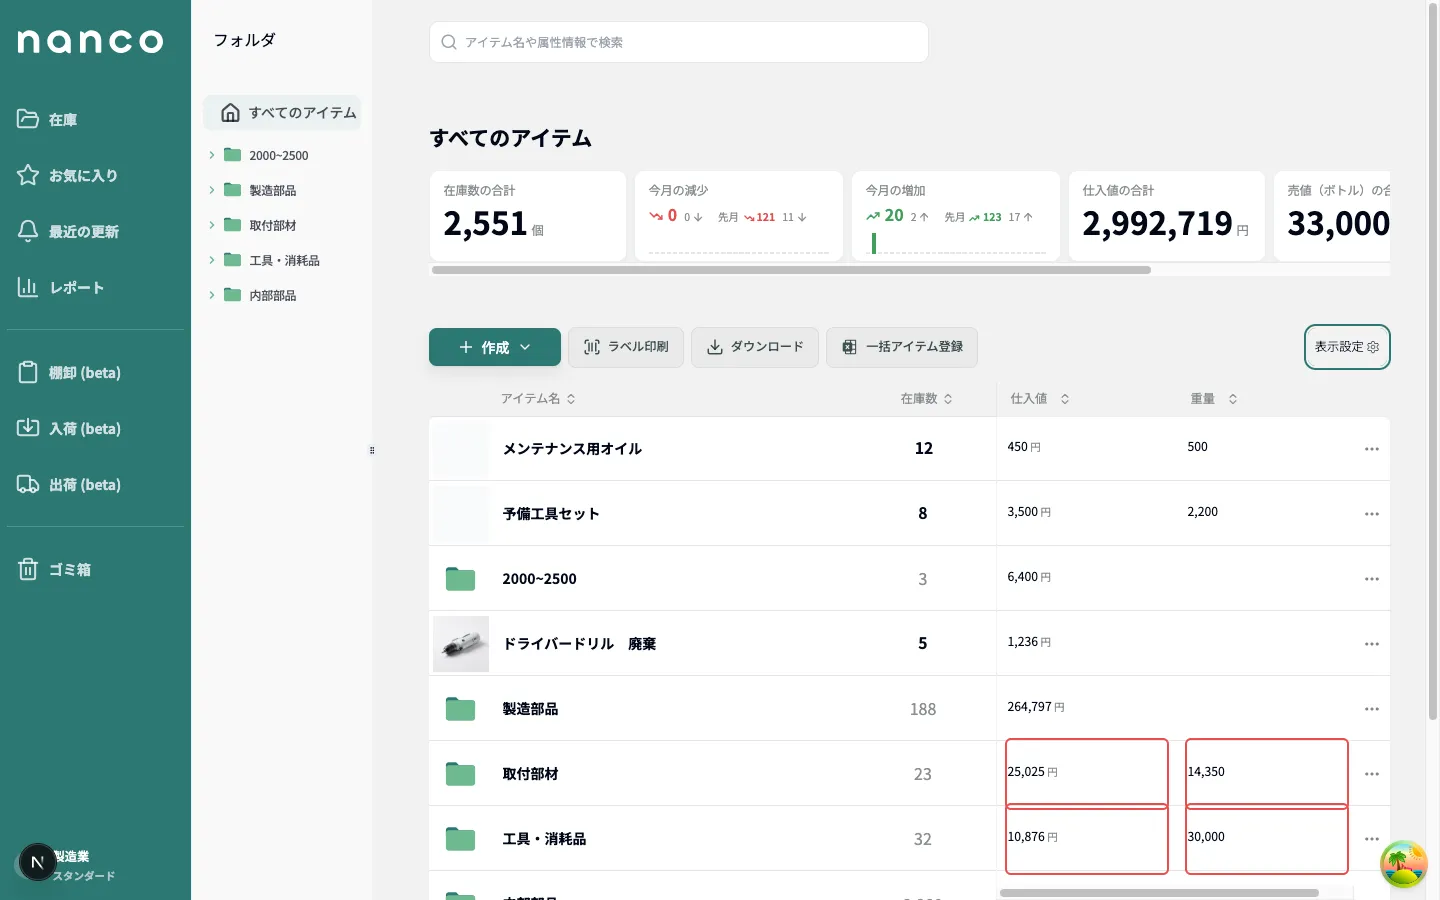Expand the 工具・消耗品 folder chevron in tree
The image size is (1440, 900).
point(211,260)
